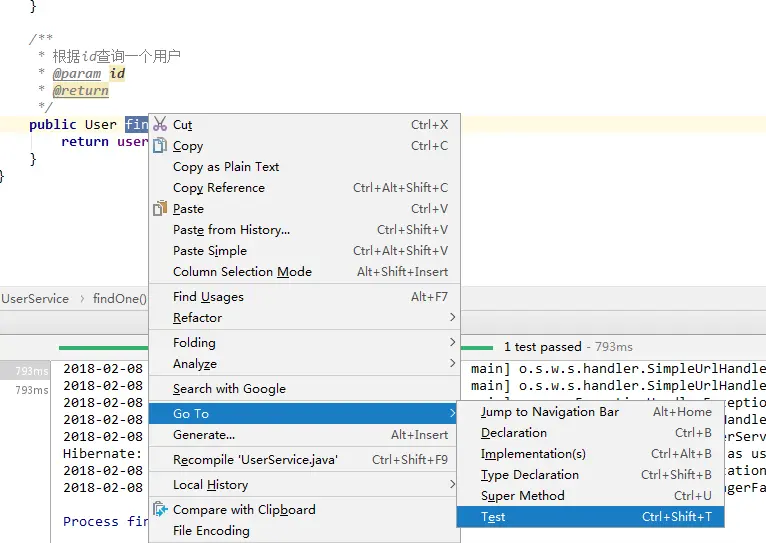Click UserService breadcrumb
The height and width of the screenshot is (543, 766).
point(35,298)
